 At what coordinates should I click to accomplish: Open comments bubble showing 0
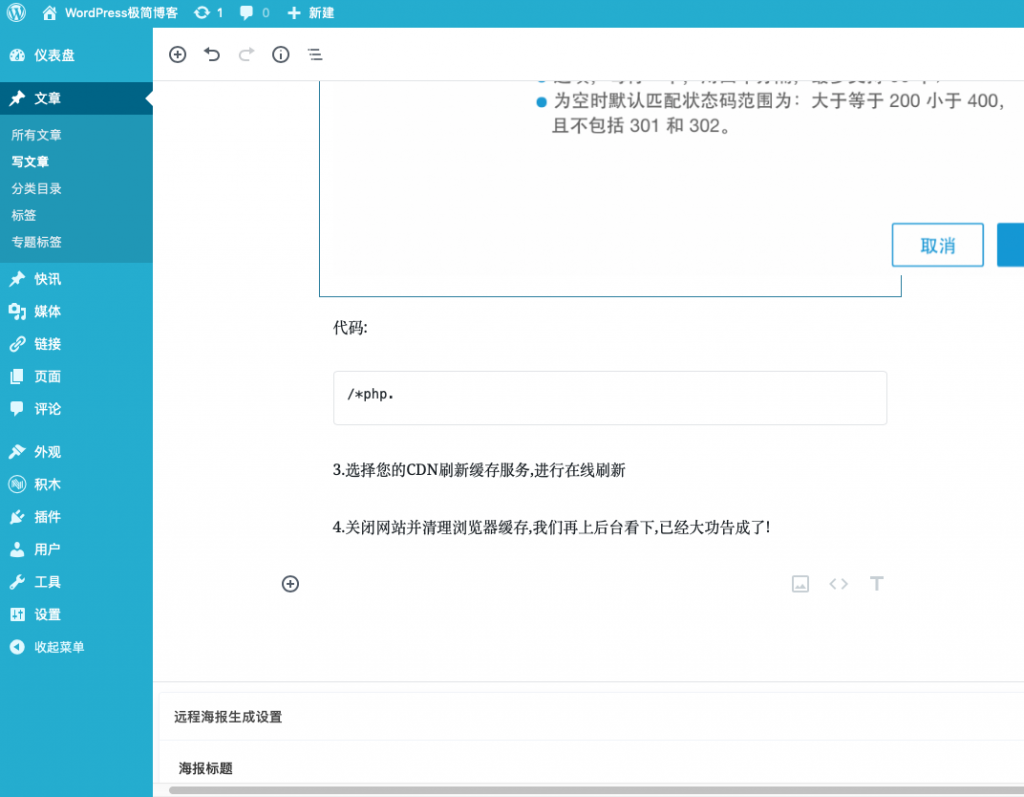point(255,12)
